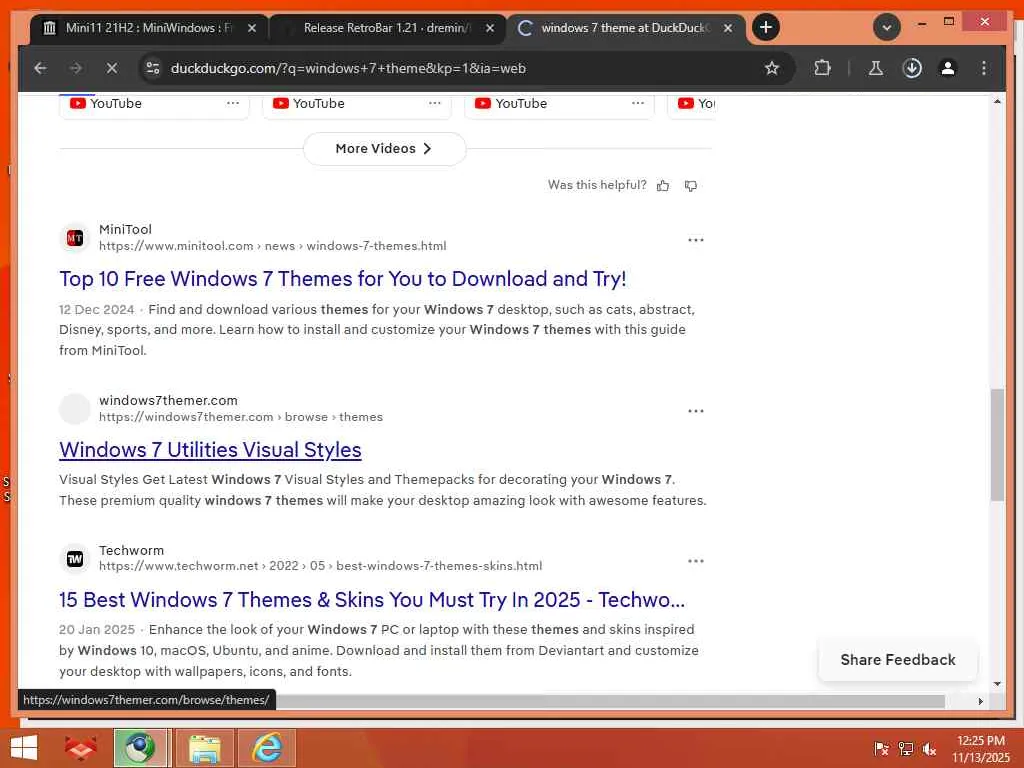Give thumbs up to Was this helpful

[663, 186]
